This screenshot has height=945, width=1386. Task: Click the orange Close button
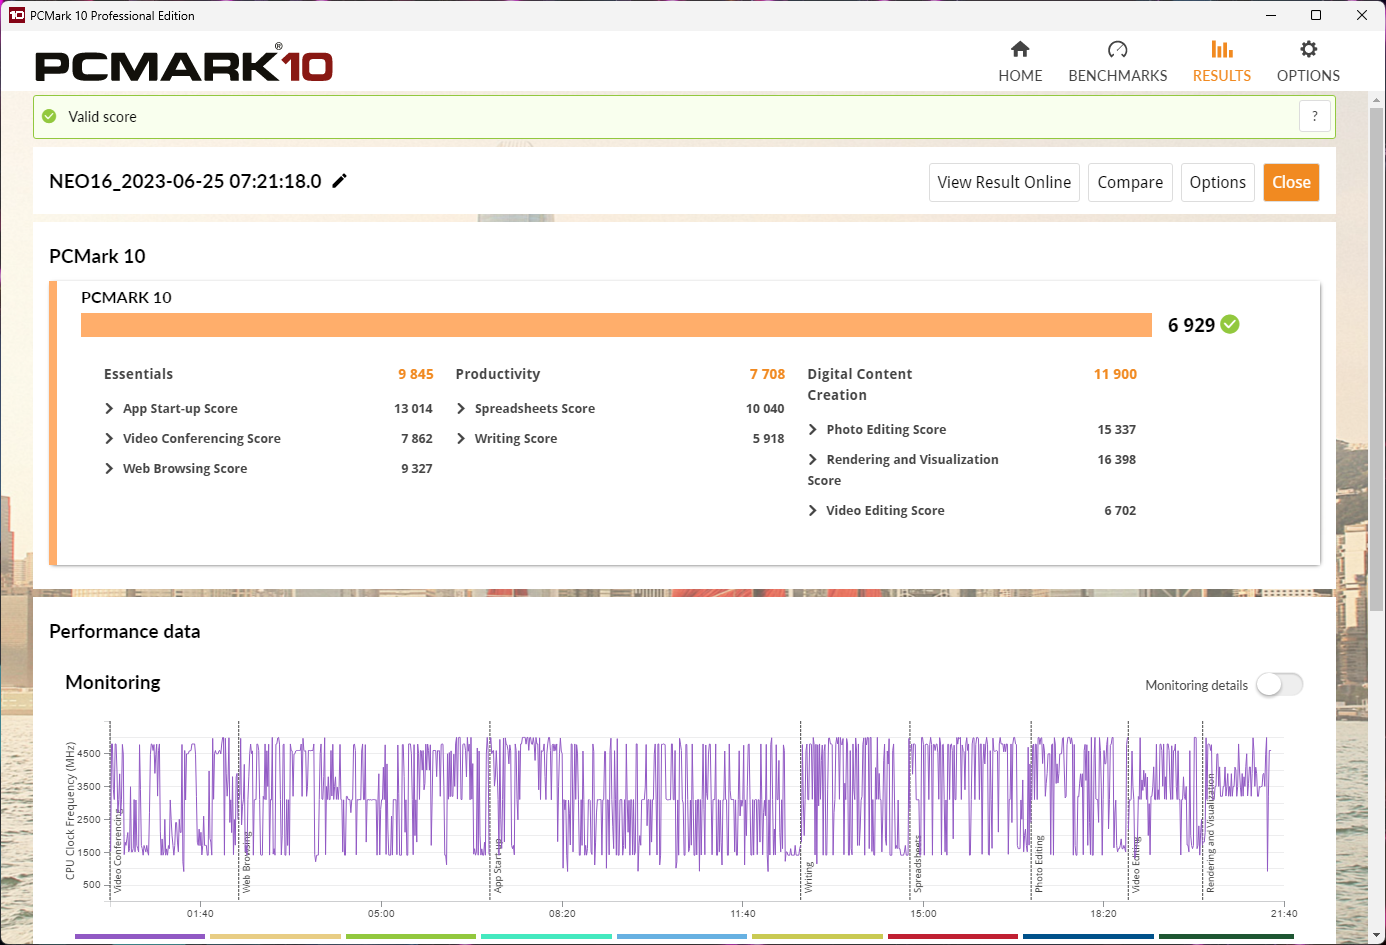tap(1291, 182)
